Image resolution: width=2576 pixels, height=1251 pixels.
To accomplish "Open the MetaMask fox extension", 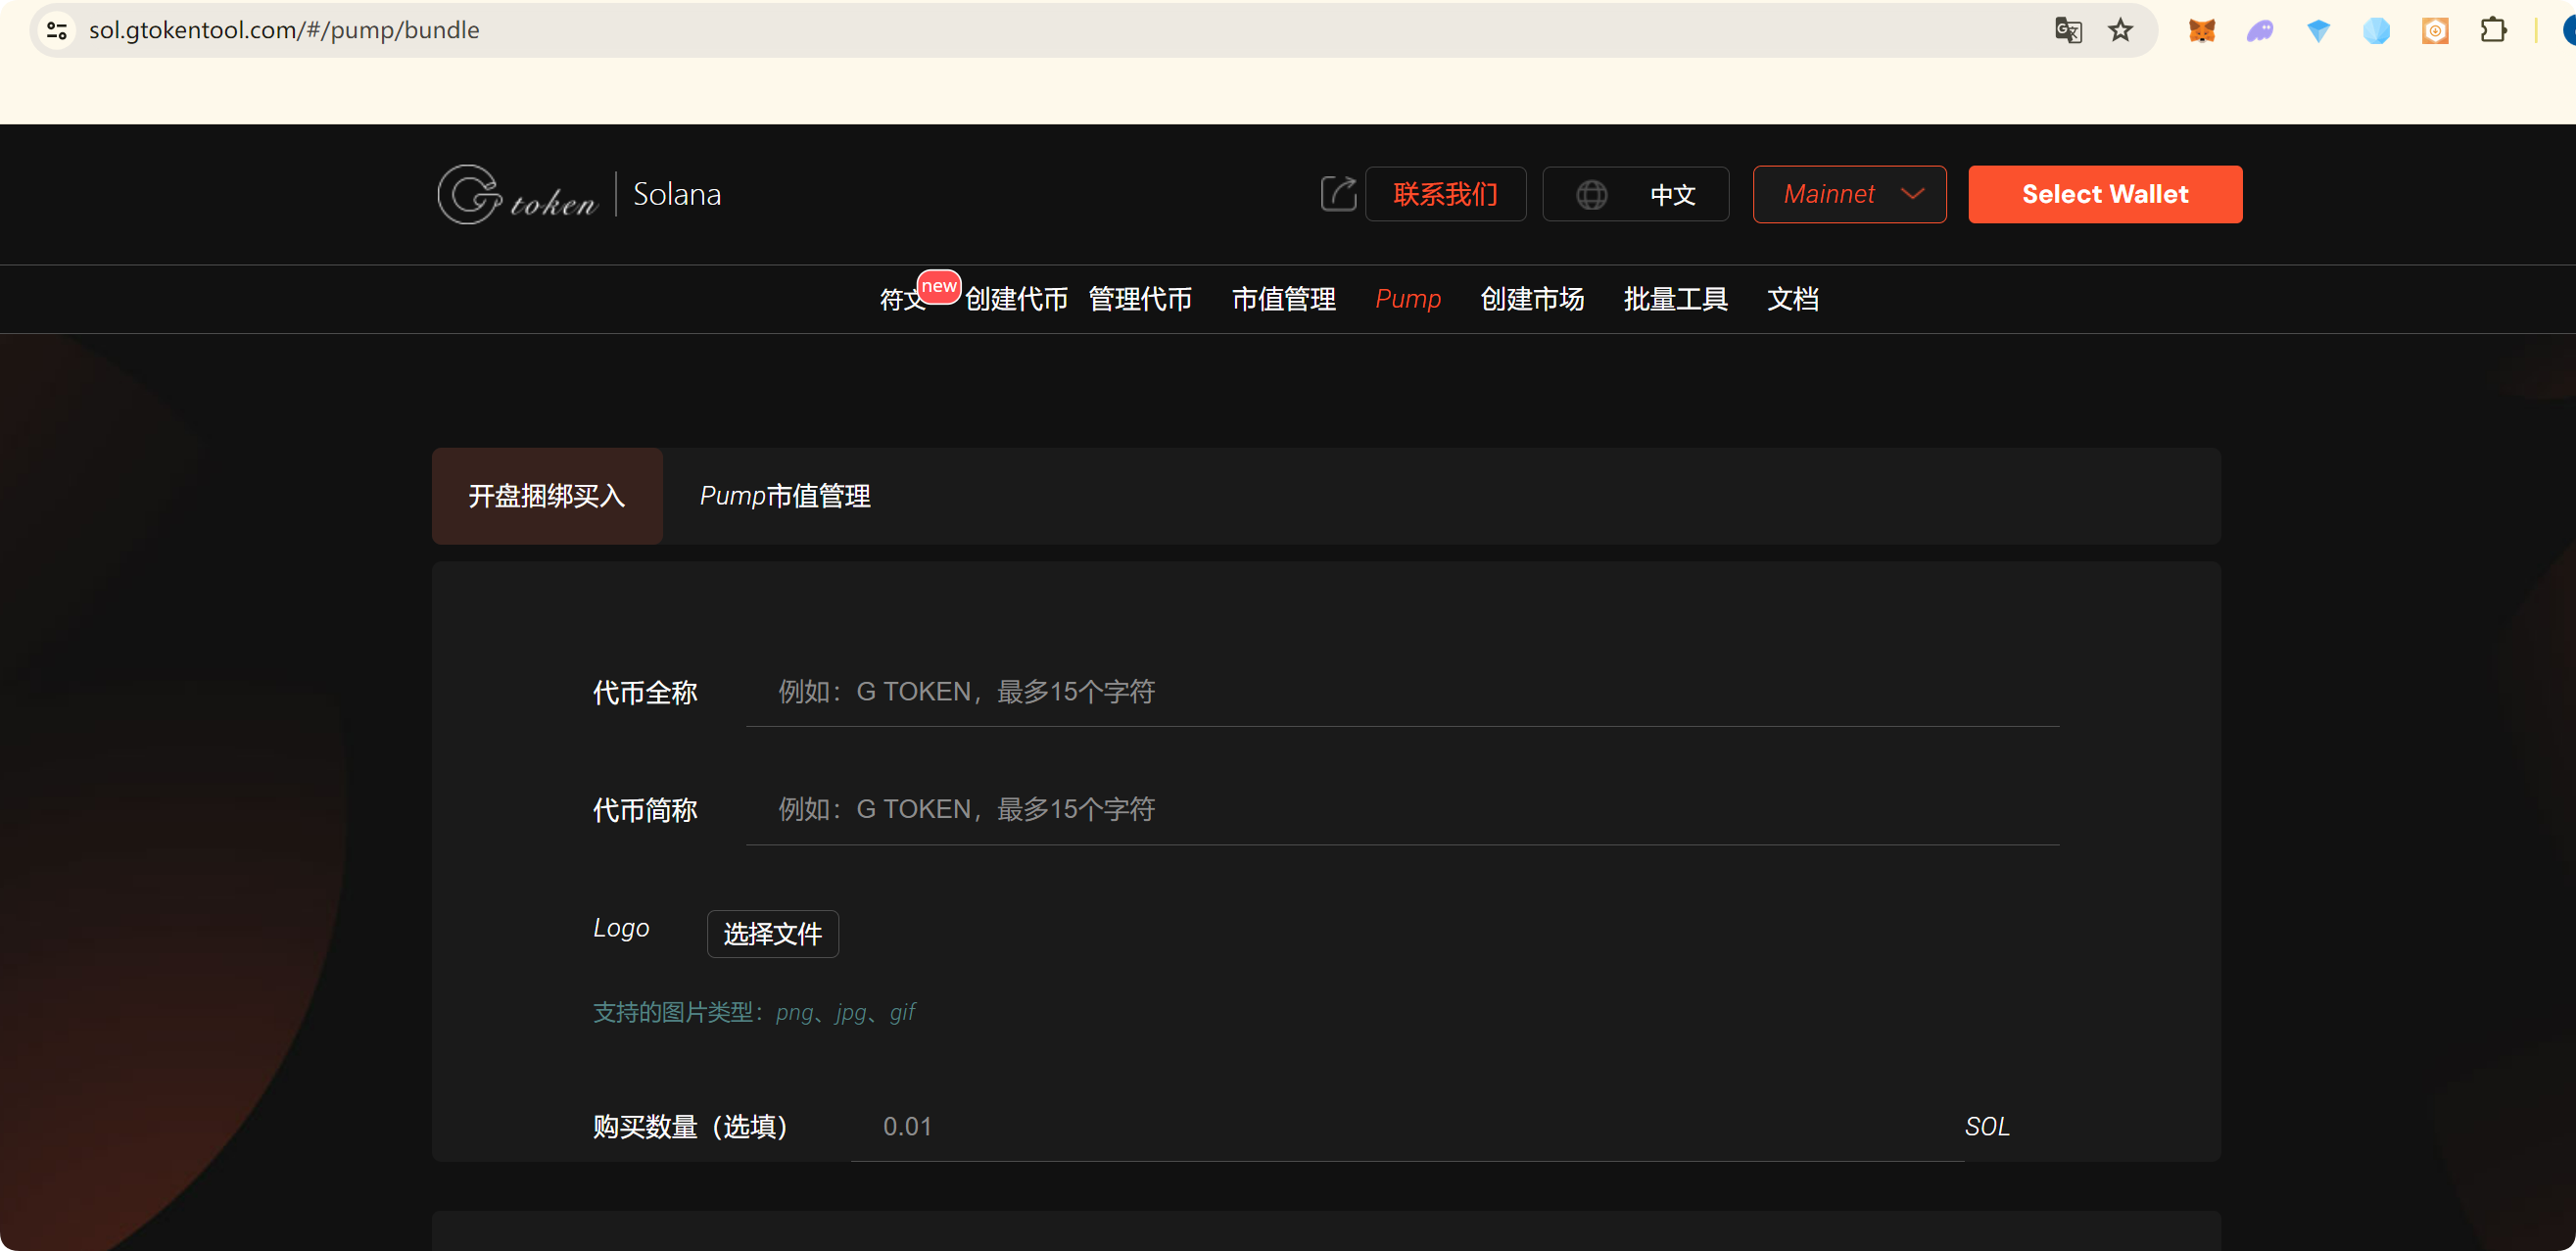I will pos(2202,31).
